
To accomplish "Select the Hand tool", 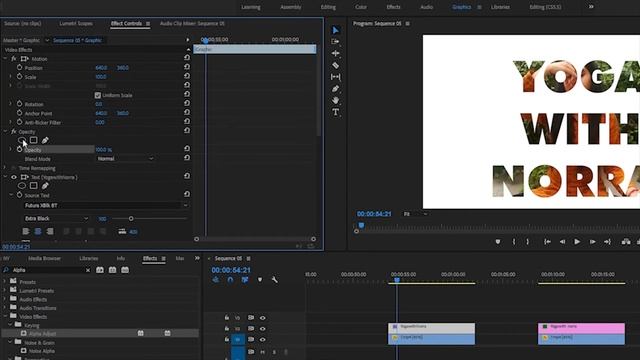I will tap(336, 100).
